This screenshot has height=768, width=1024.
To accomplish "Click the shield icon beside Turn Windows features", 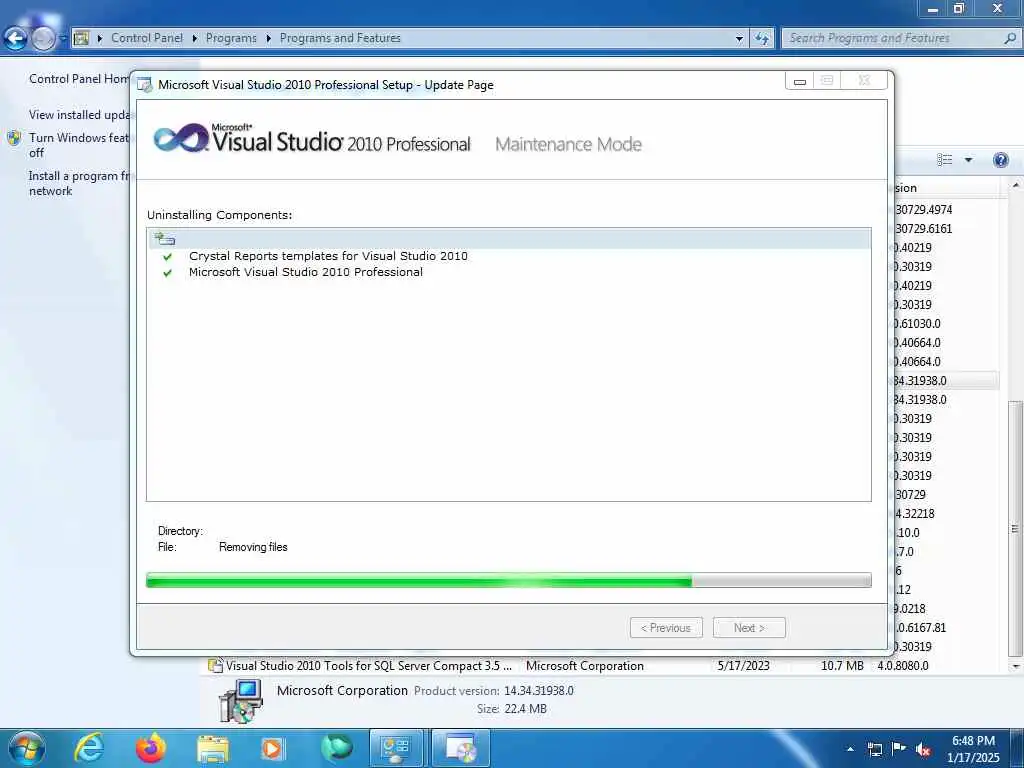I will [14, 138].
